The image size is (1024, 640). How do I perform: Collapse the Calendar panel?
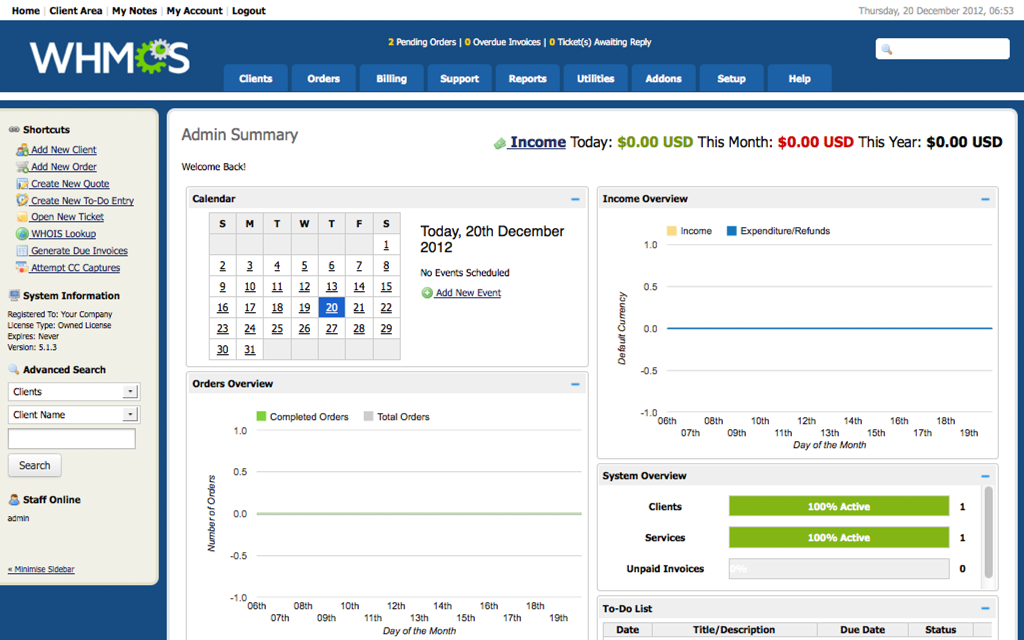click(x=575, y=199)
